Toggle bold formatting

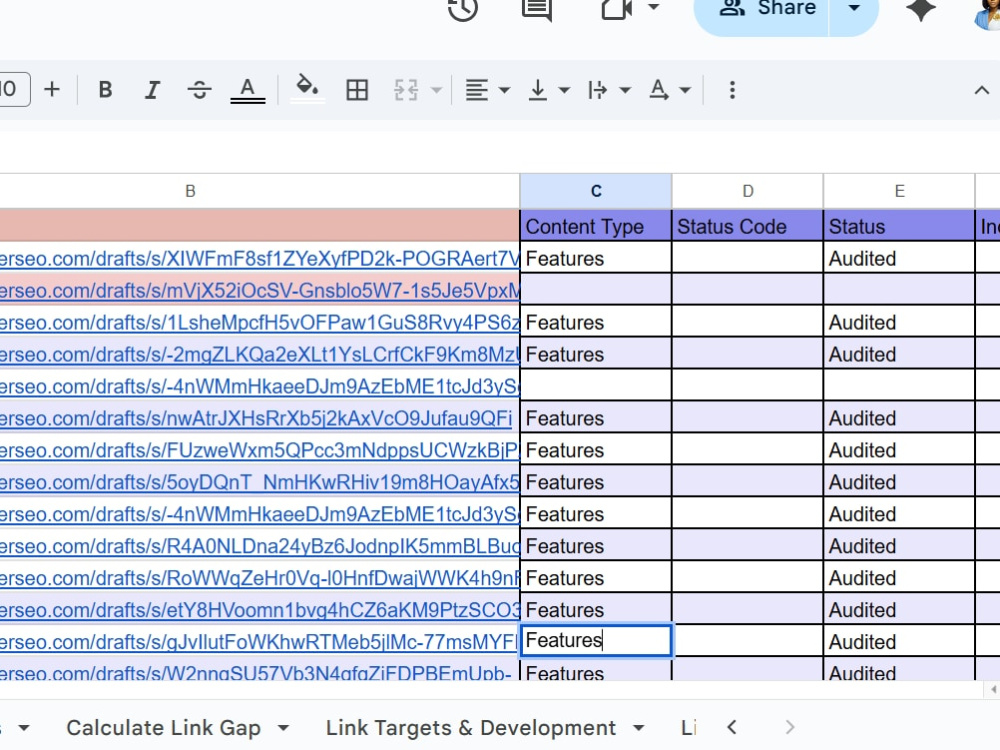tap(105, 90)
